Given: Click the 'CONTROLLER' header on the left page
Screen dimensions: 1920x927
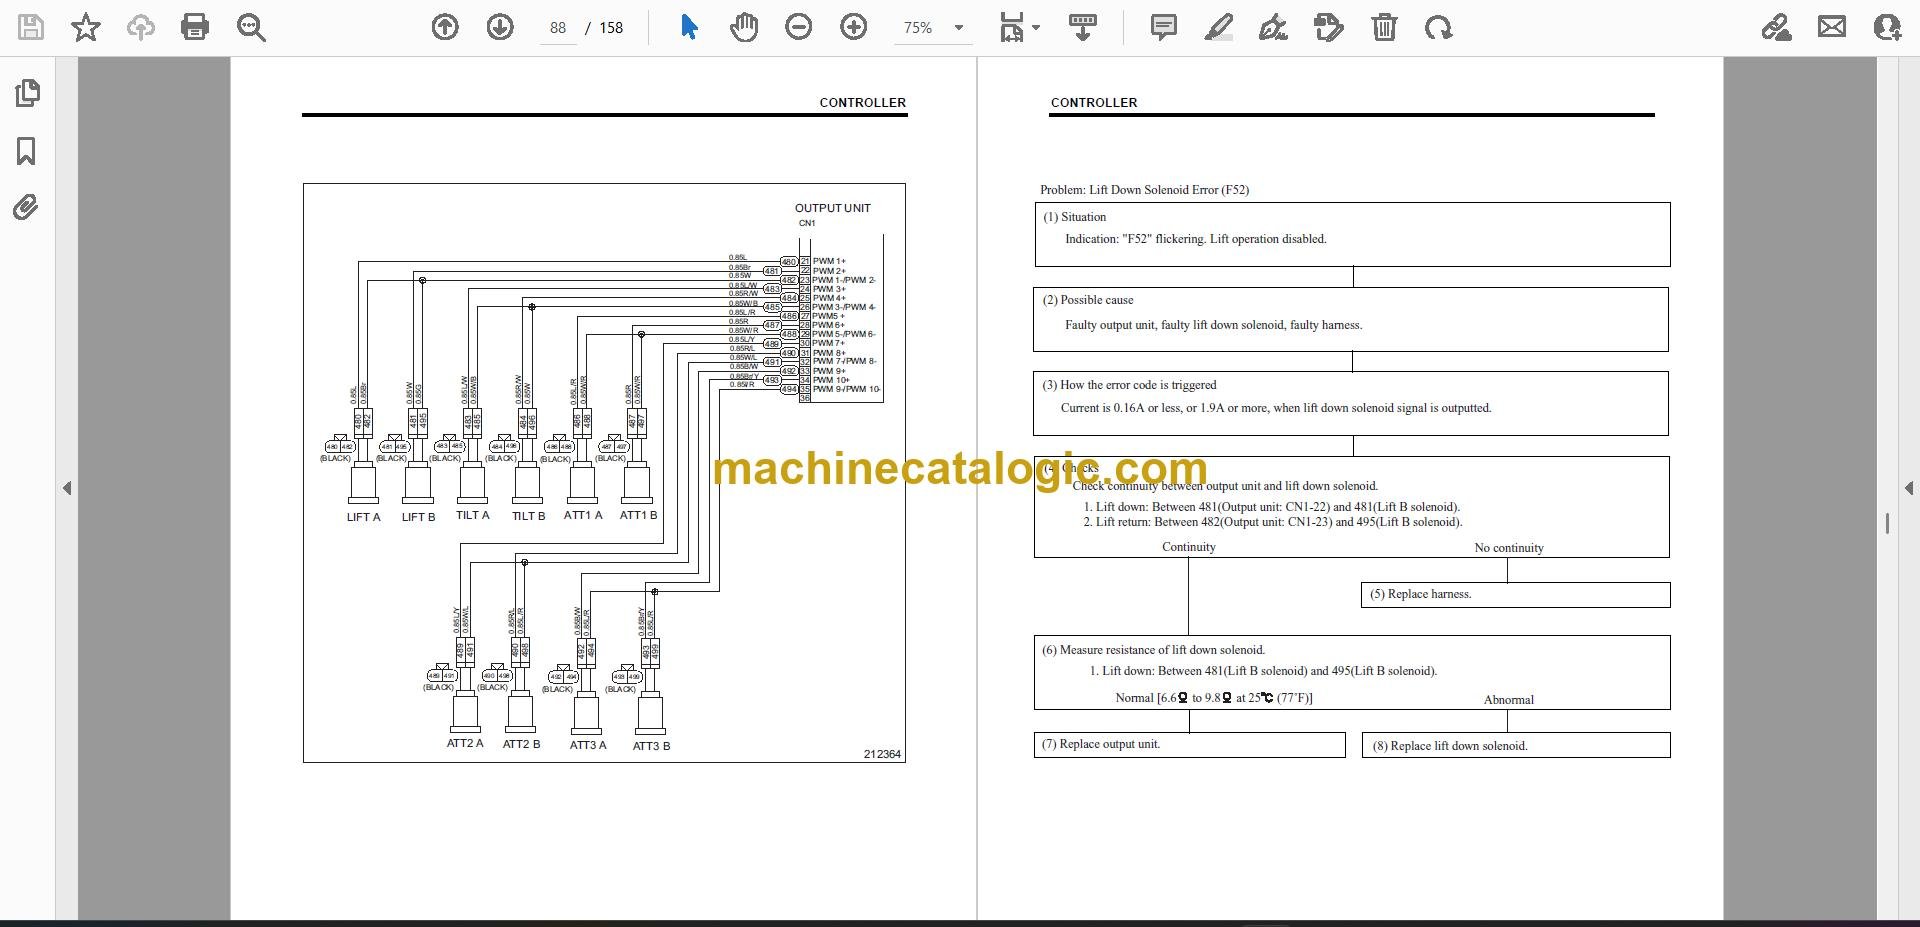Looking at the screenshot, I should click(x=862, y=103).
